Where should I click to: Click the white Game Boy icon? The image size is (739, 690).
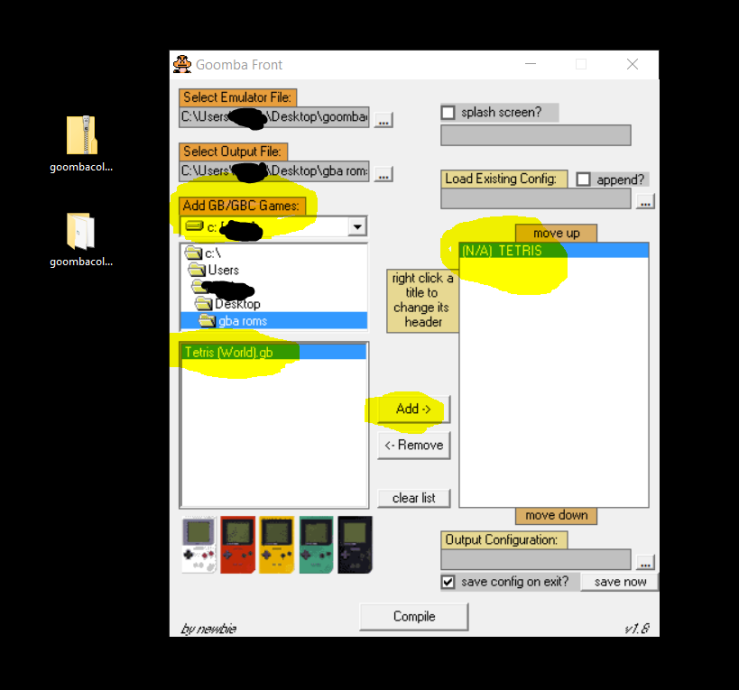tap(199, 545)
